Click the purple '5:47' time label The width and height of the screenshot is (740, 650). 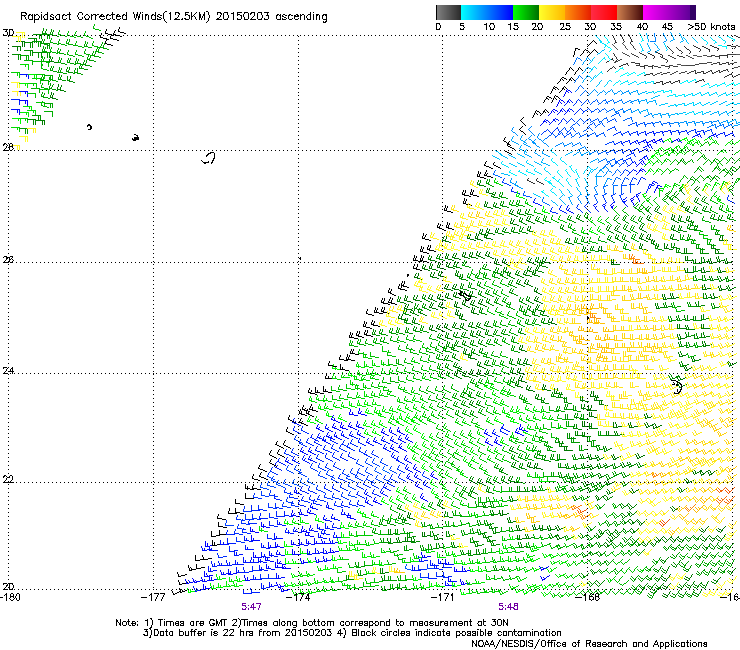pos(251,607)
